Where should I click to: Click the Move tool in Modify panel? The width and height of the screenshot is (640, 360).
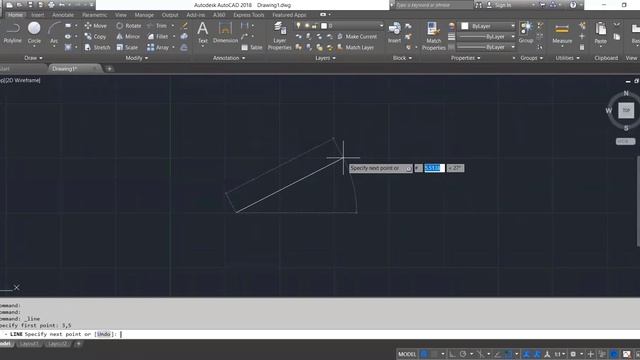[x=95, y=26]
